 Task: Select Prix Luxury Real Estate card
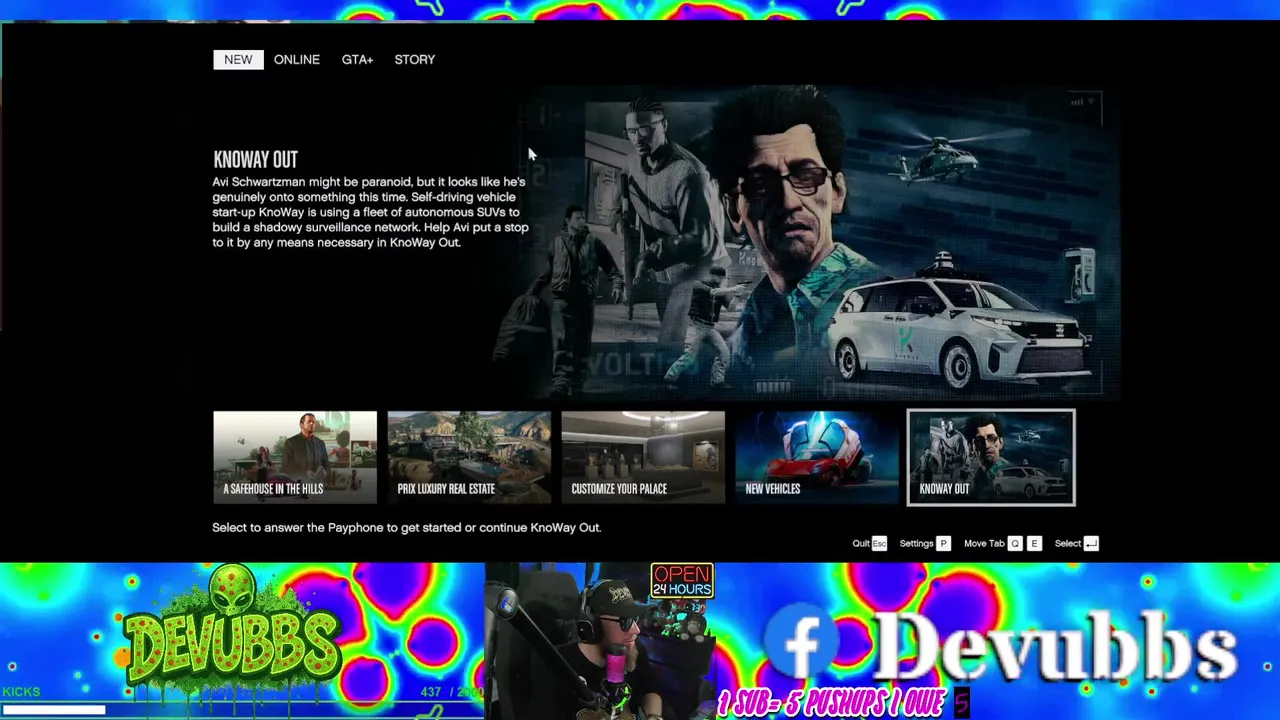pos(469,457)
